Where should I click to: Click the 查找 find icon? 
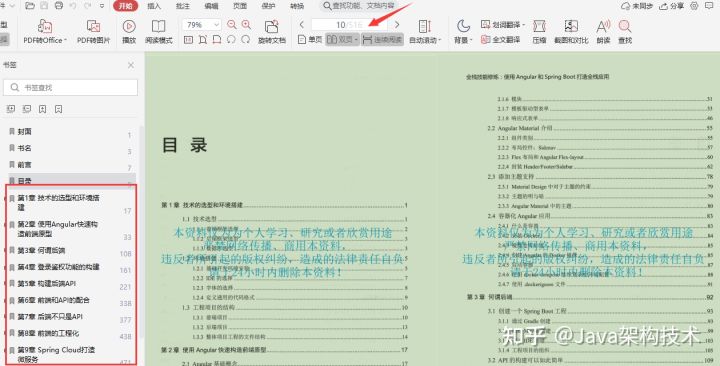tap(625, 32)
